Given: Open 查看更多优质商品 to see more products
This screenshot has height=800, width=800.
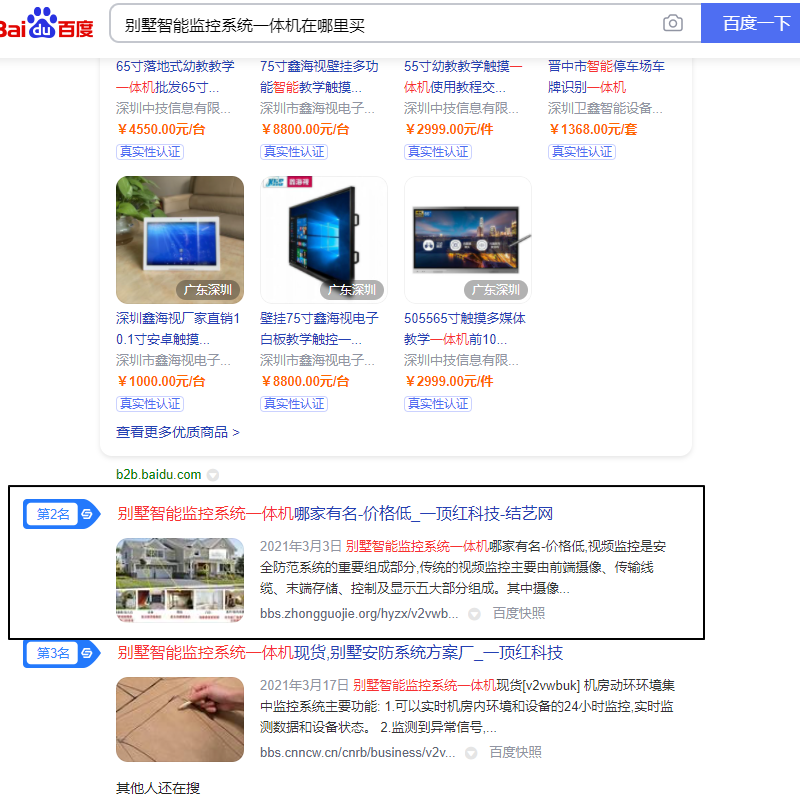Looking at the screenshot, I should coord(178,432).
